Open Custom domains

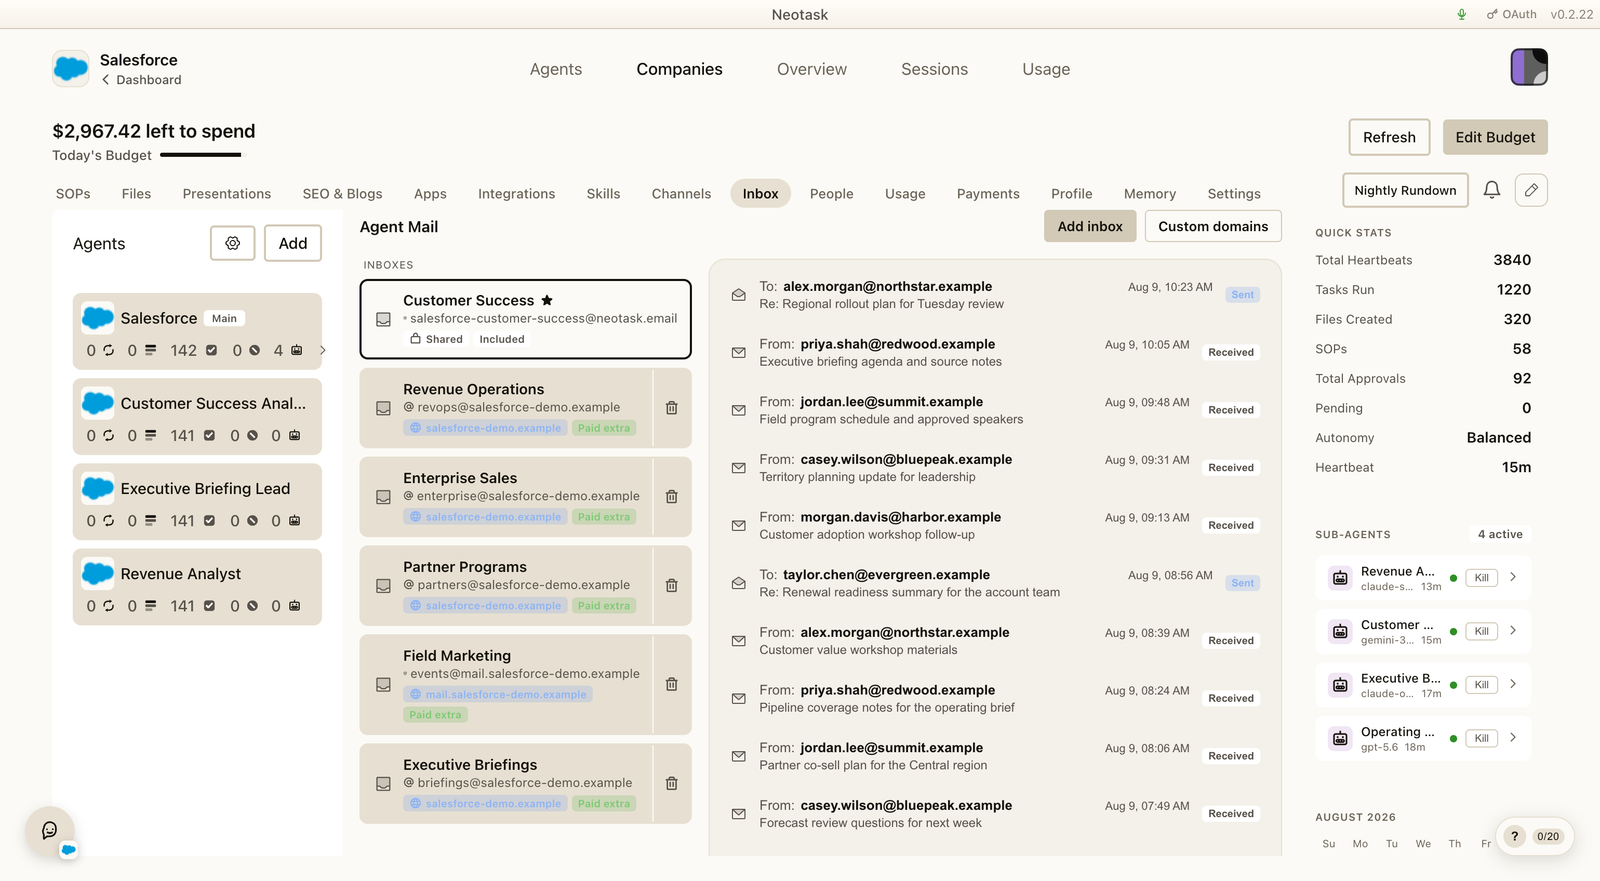(x=1213, y=226)
